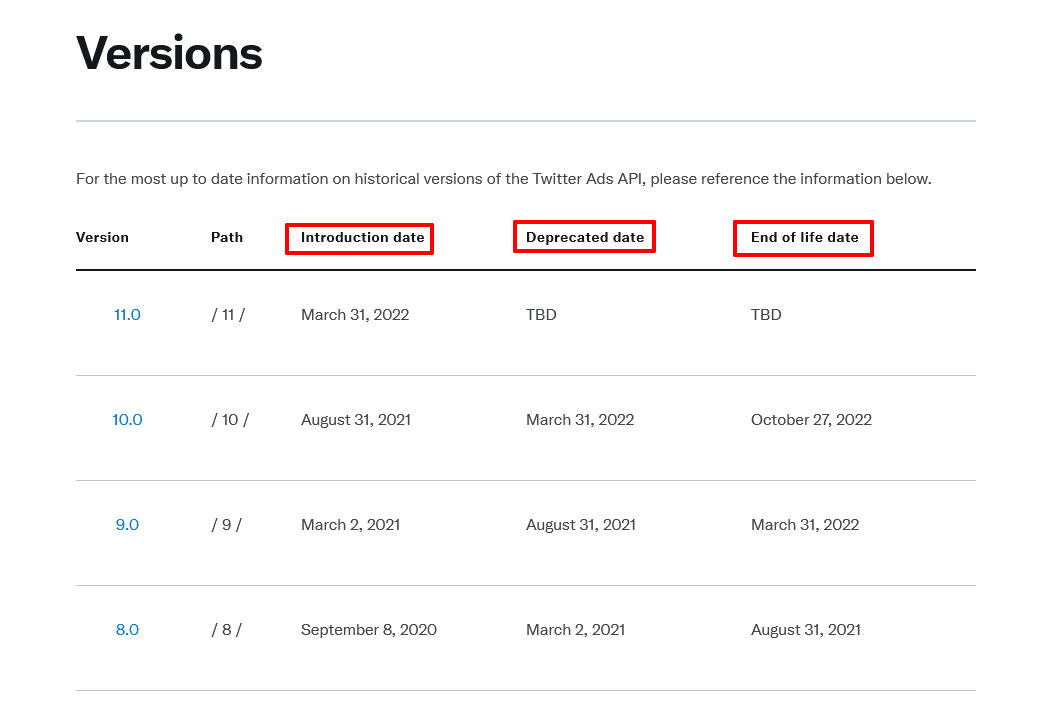
Task: Click the / 9 / path cell
Action: click(227, 525)
